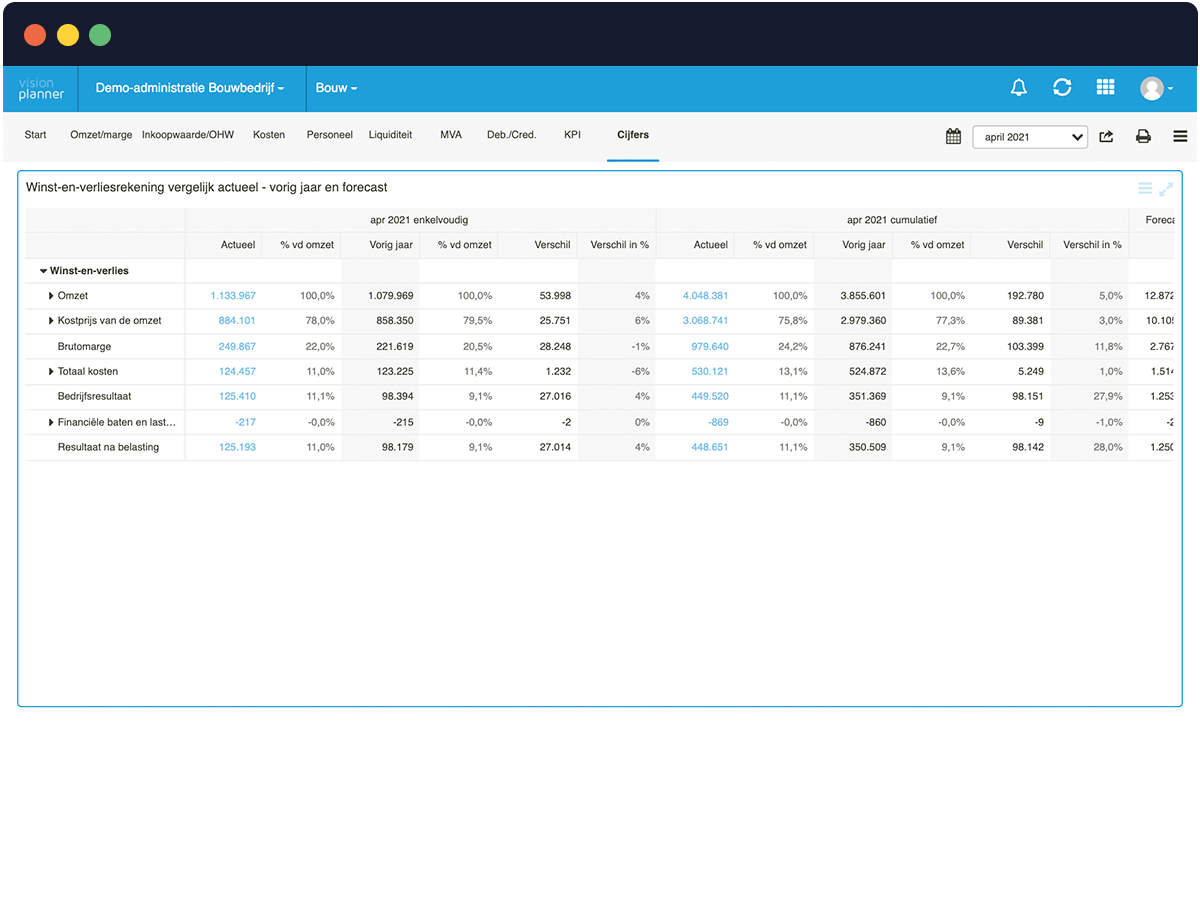Click cumulative vorig jaar value 3.855.601

tap(863, 296)
